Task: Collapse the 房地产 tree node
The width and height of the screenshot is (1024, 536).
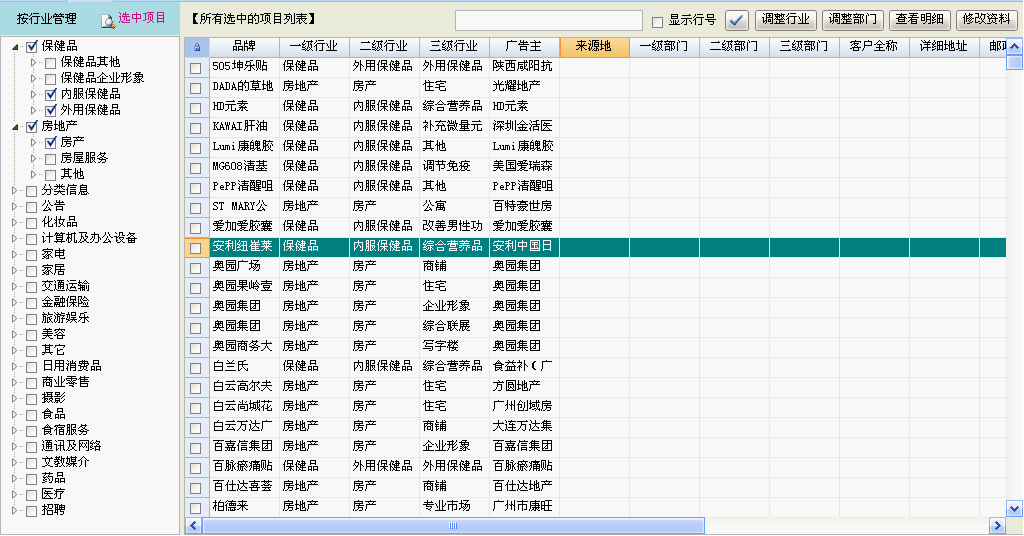Action: [15, 127]
